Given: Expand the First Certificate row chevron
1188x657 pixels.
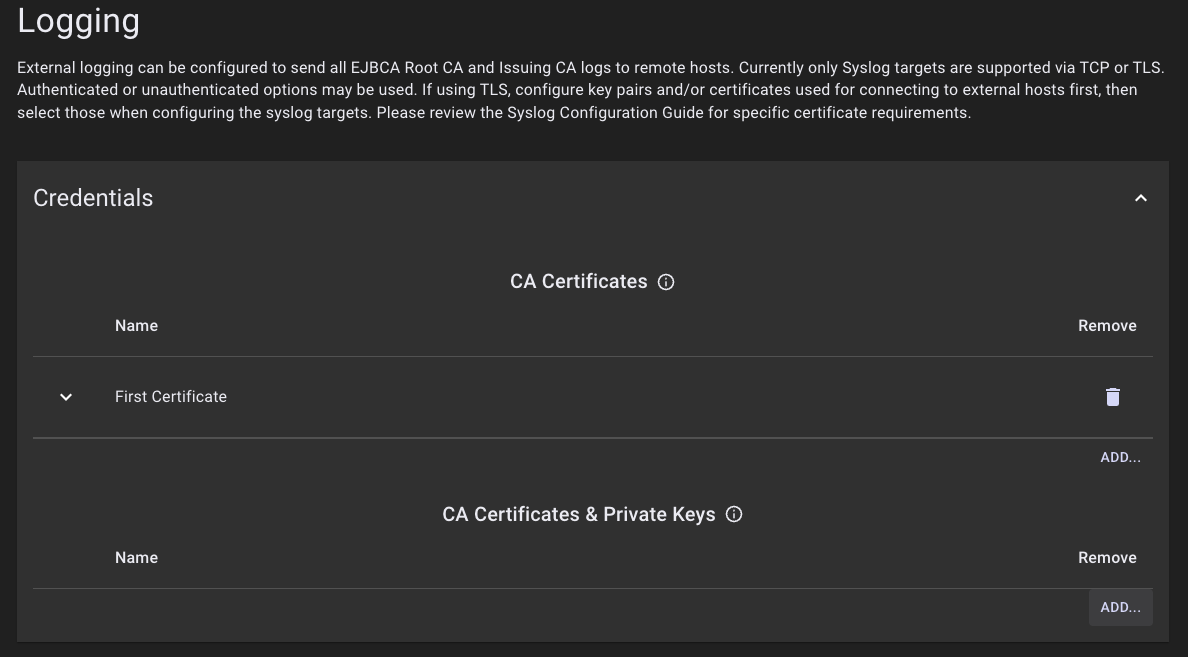Looking at the screenshot, I should [66, 397].
